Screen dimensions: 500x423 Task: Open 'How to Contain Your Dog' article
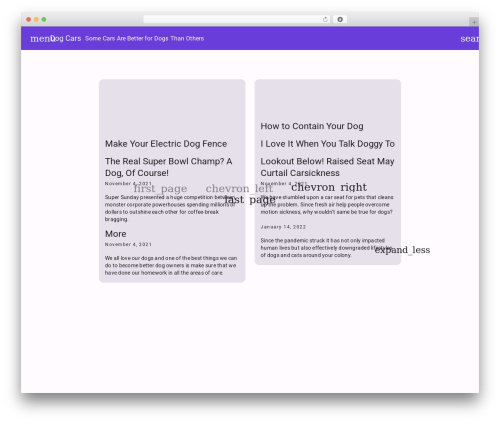tap(312, 126)
